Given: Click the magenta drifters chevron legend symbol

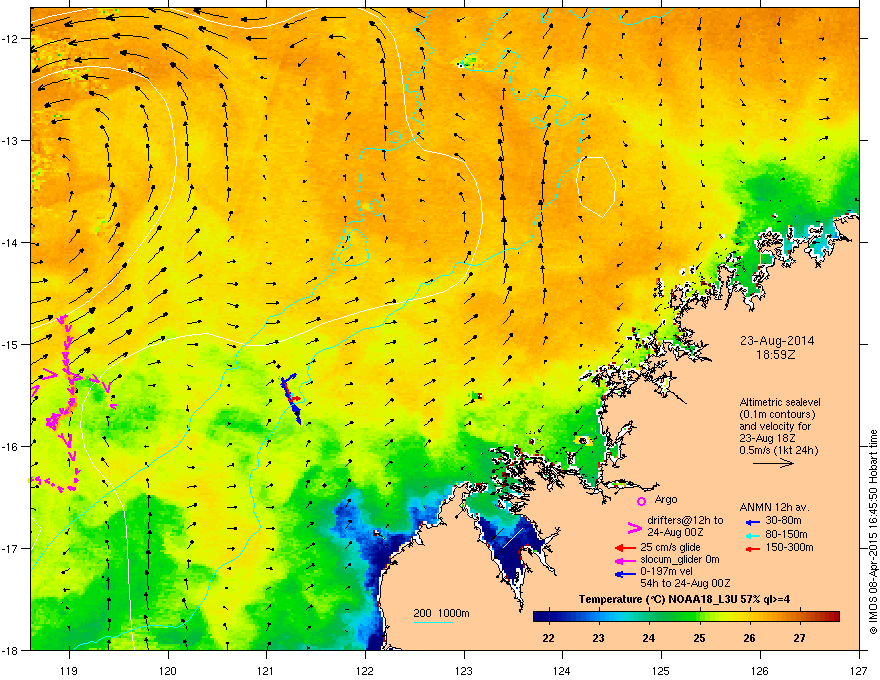Looking at the screenshot, I should [x=634, y=528].
